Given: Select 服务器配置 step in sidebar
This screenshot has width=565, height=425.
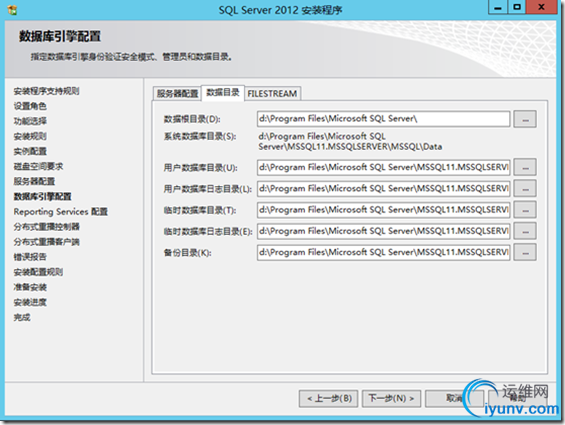Looking at the screenshot, I should [34, 181].
